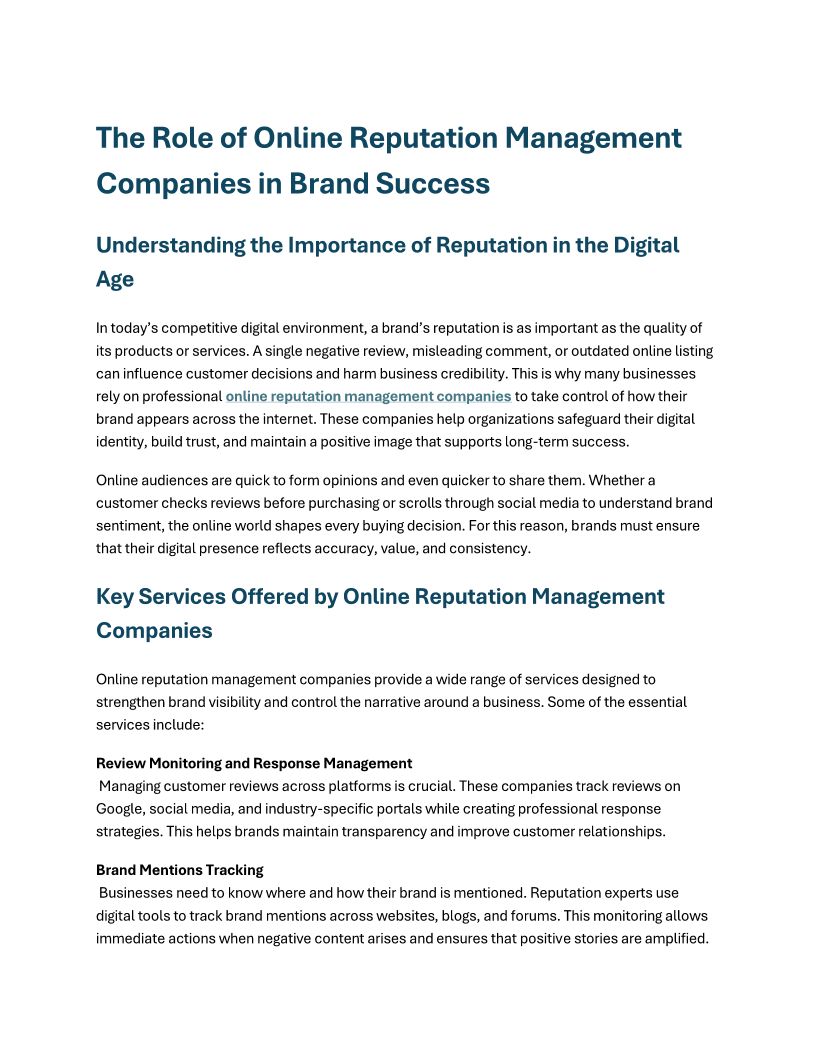Click the word 'Age' in the heading
The height and width of the screenshot is (1056, 816).
tap(115, 280)
